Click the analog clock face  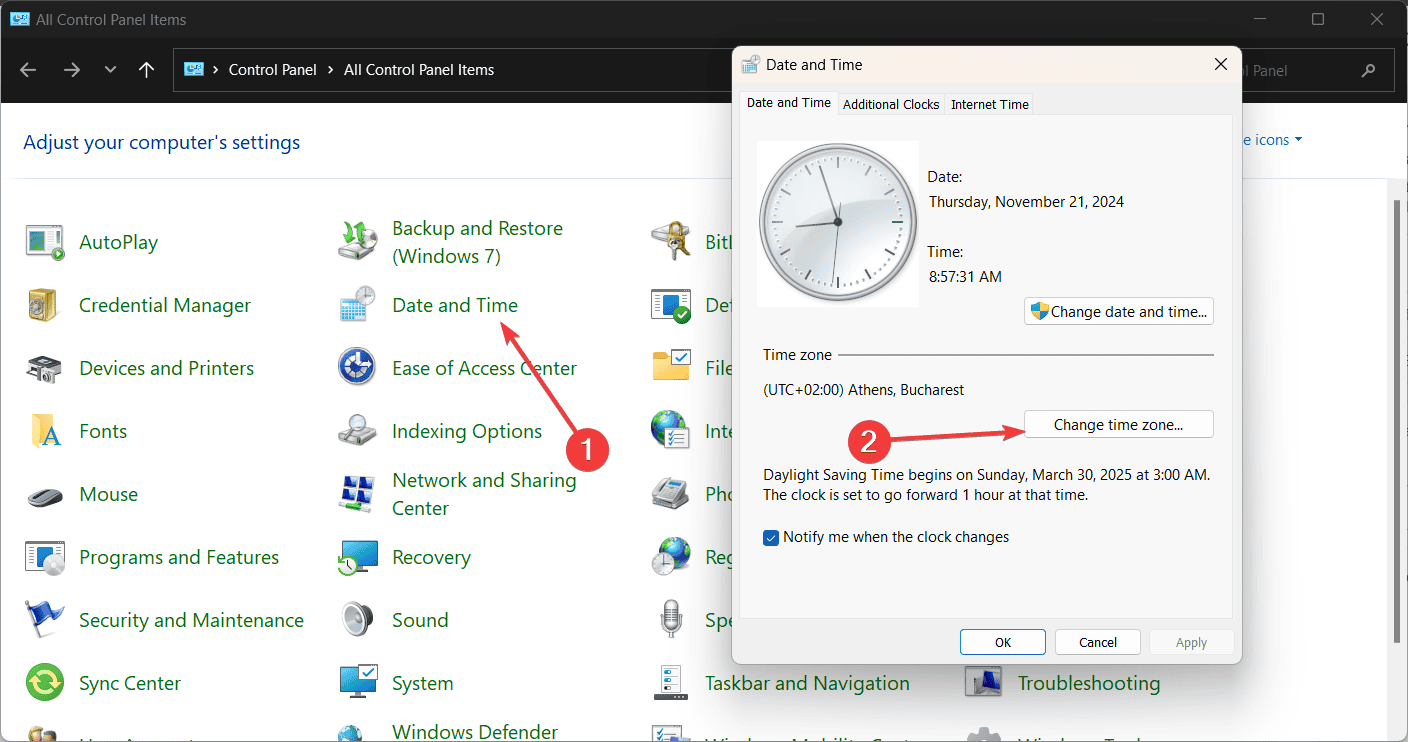(x=837, y=222)
